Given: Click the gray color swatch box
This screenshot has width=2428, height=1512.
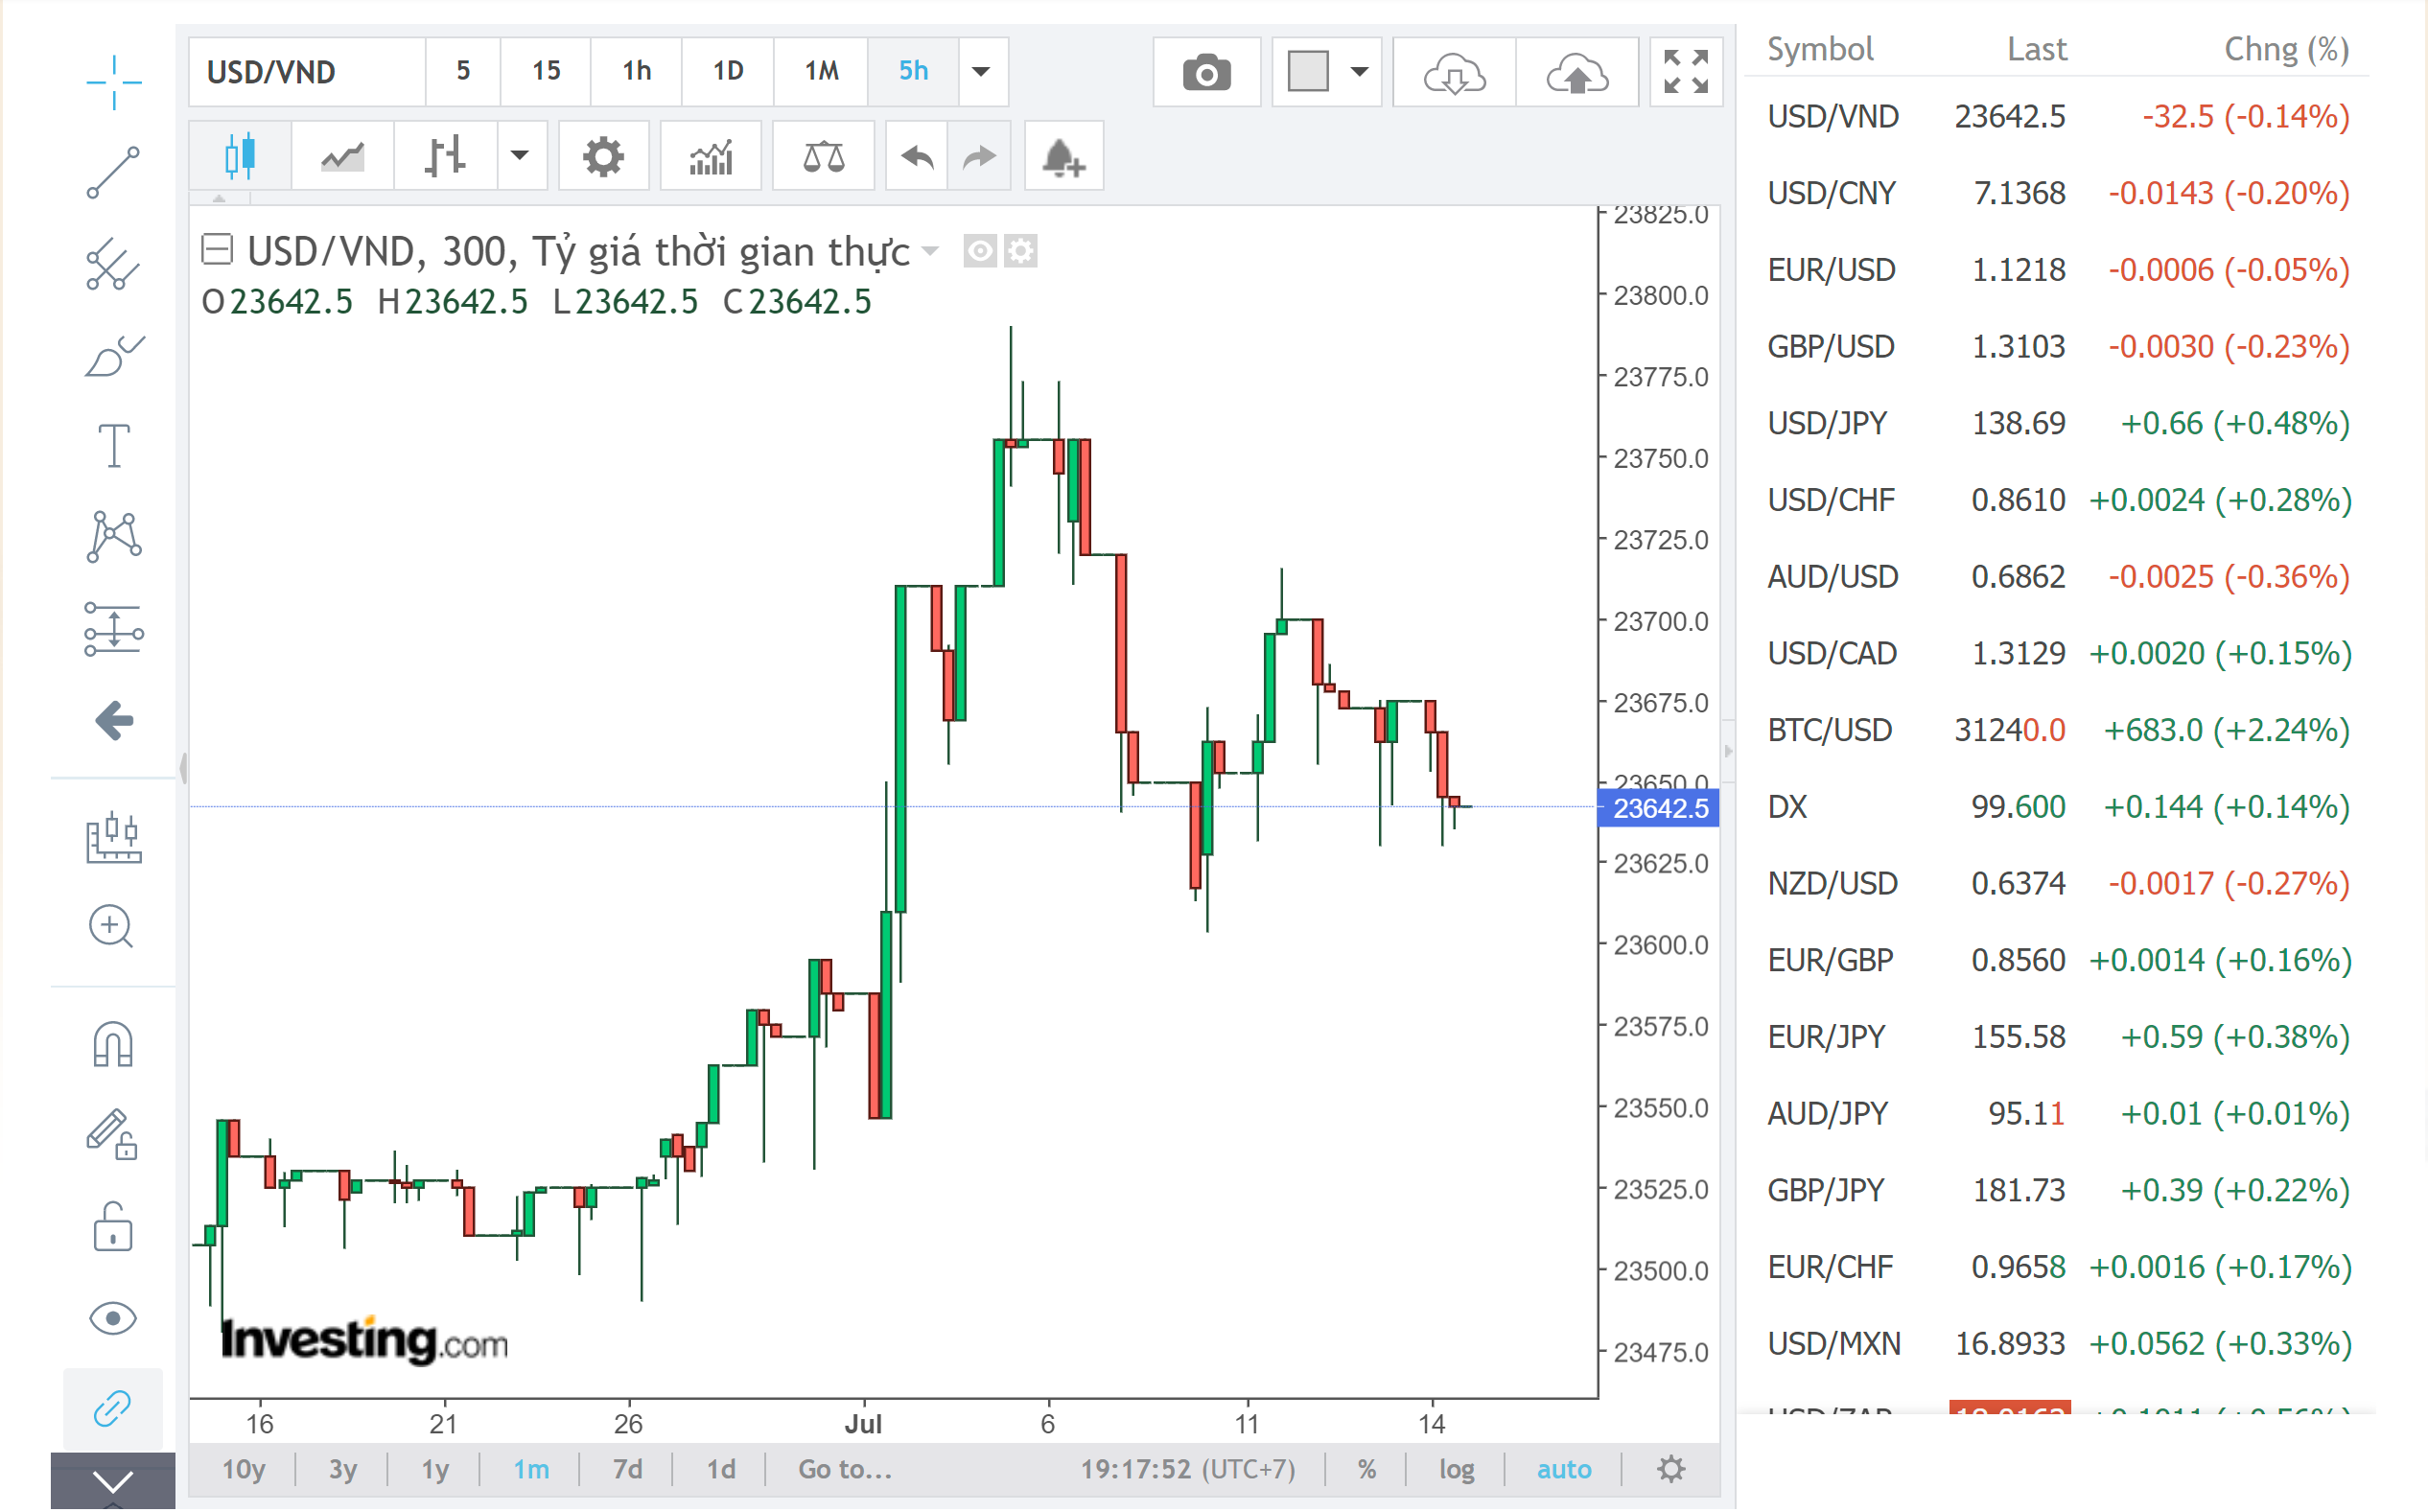Looking at the screenshot, I should tap(1307, 72).
